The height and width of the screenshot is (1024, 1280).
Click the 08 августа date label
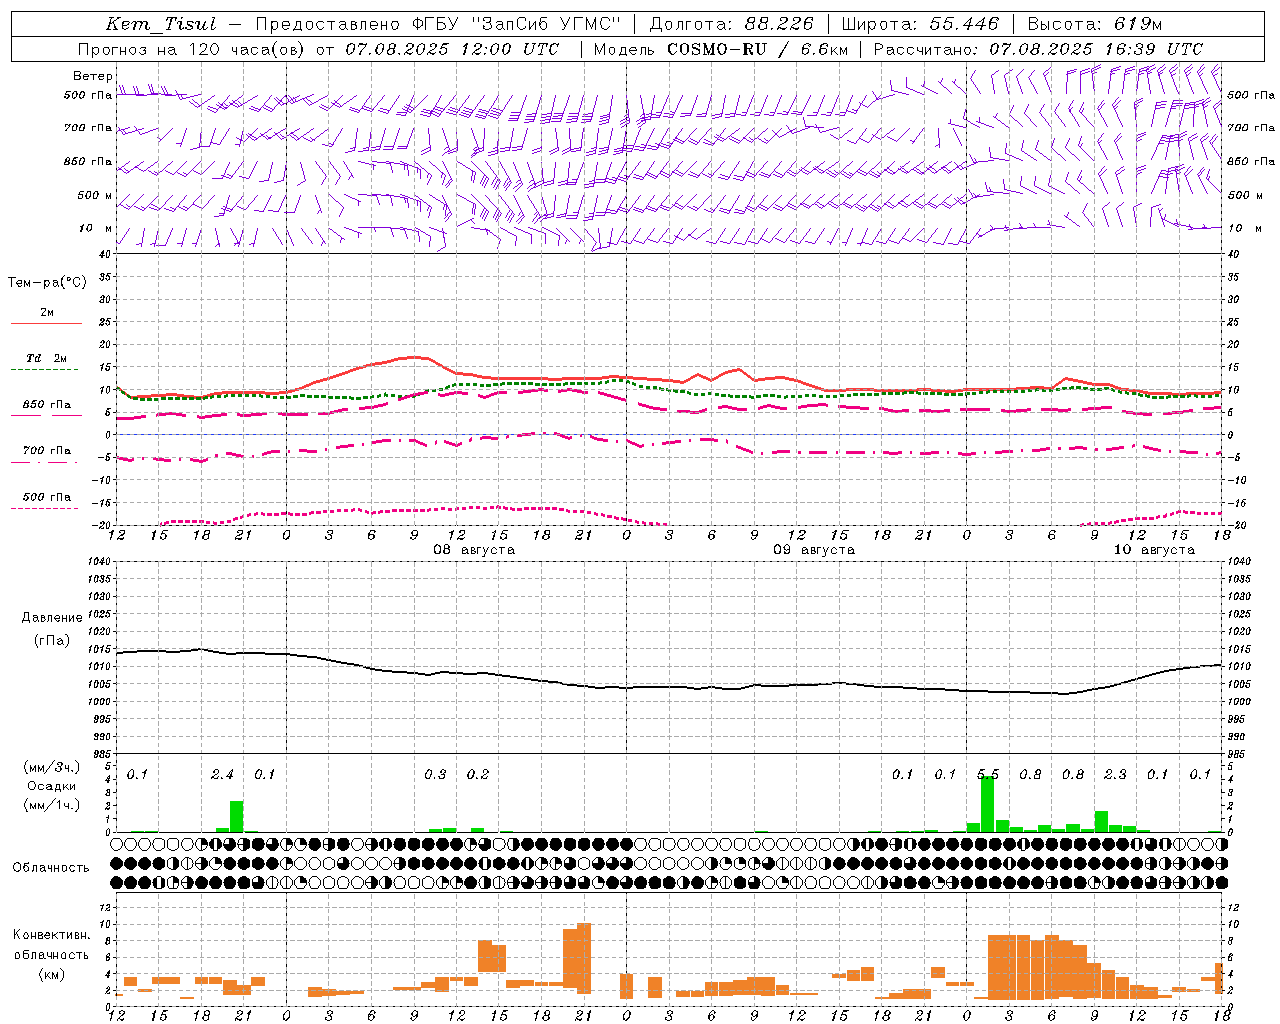click(473, 550)
